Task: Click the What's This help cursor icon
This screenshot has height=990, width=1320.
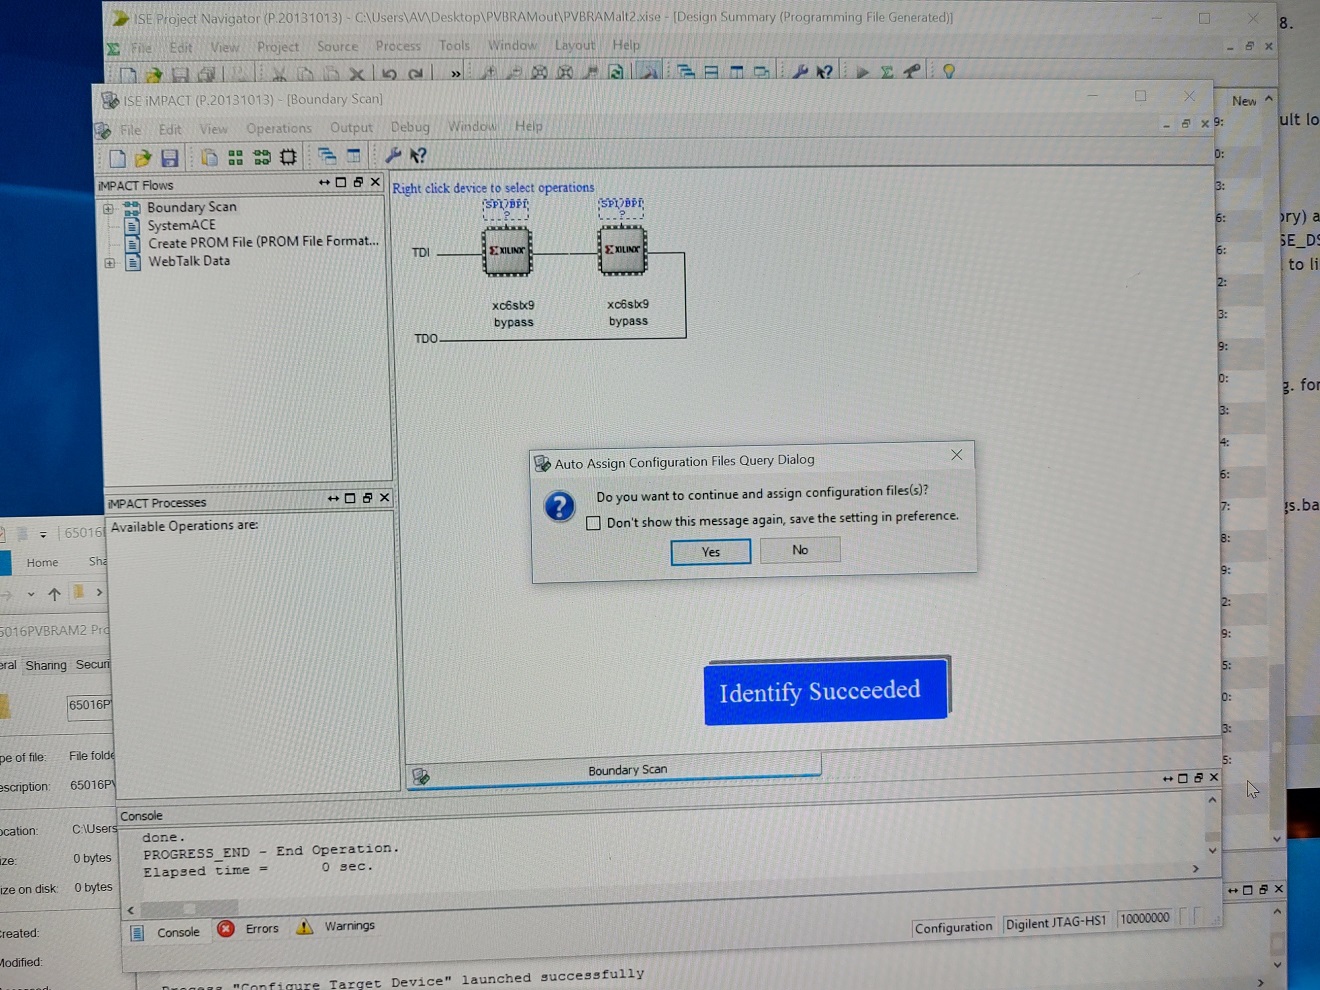Action: [418, 155]
